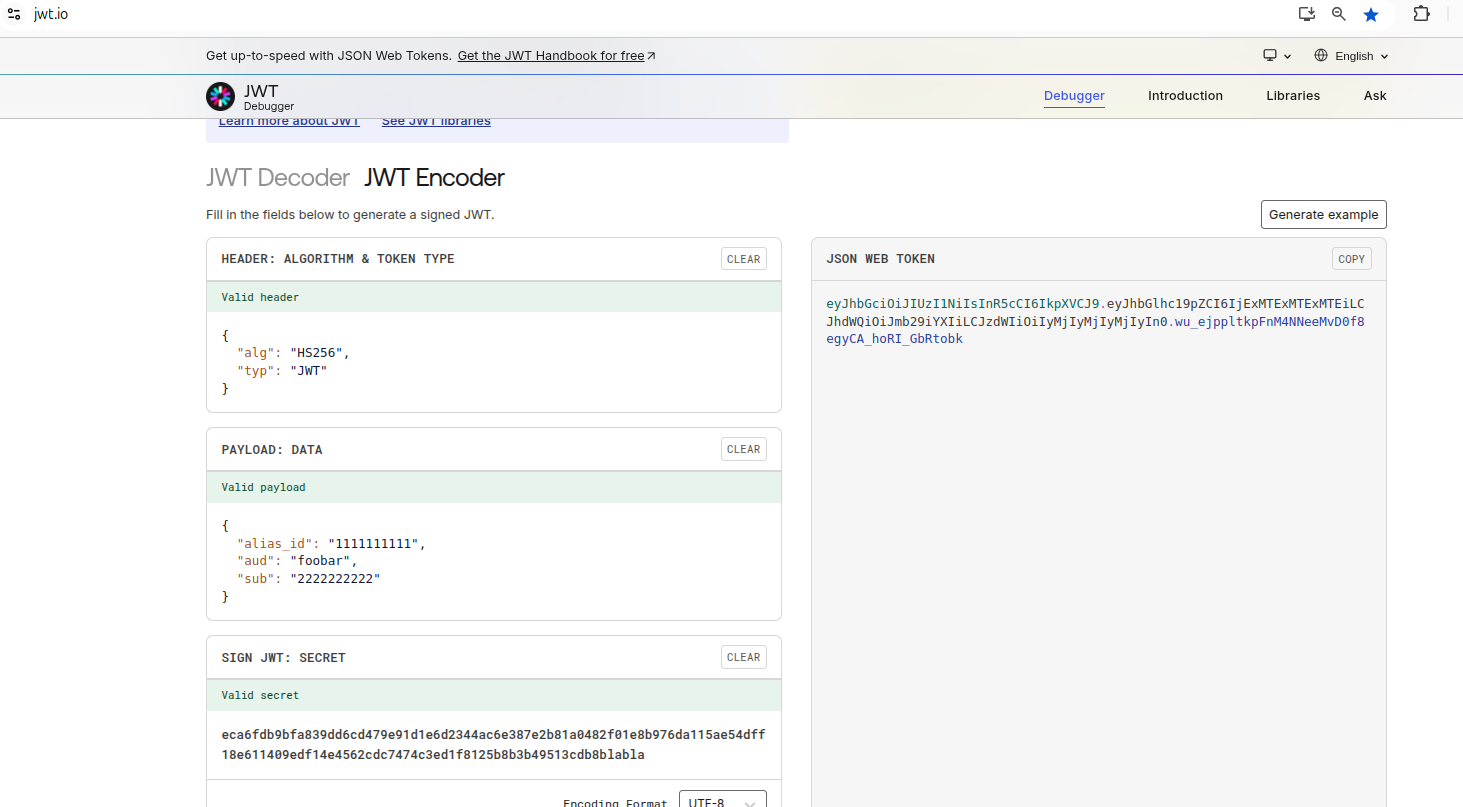Go to the Libraries page

(1293, 96)
